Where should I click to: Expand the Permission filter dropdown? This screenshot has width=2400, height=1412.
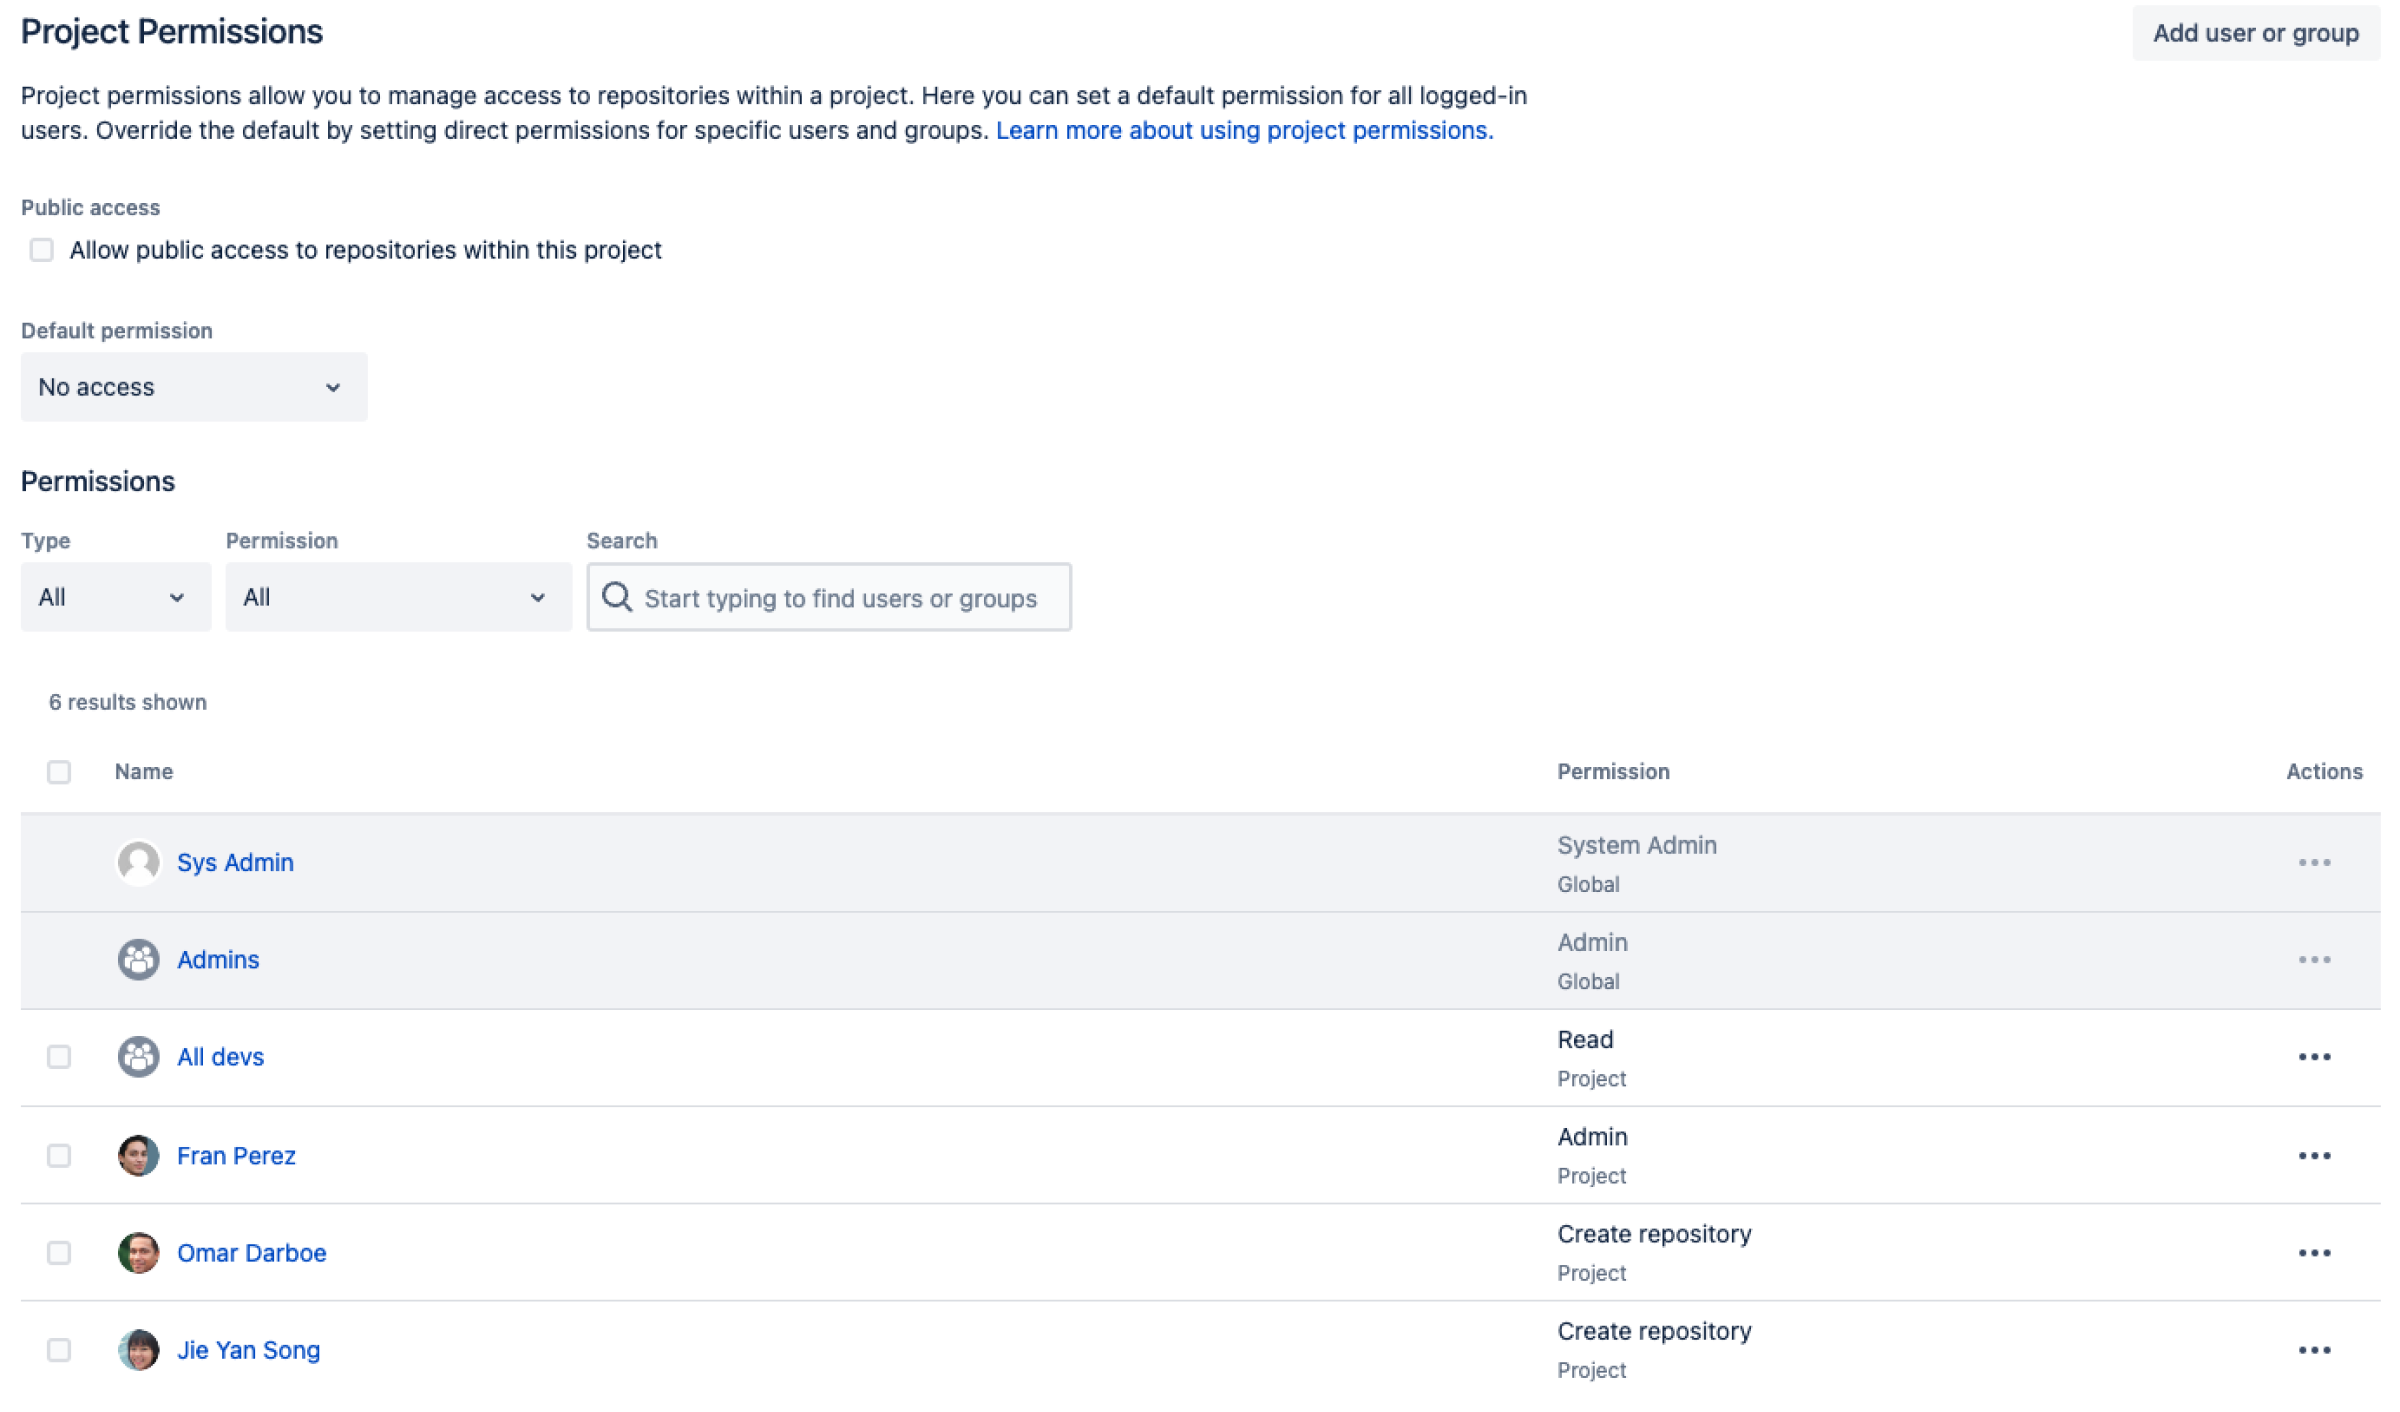398,597
